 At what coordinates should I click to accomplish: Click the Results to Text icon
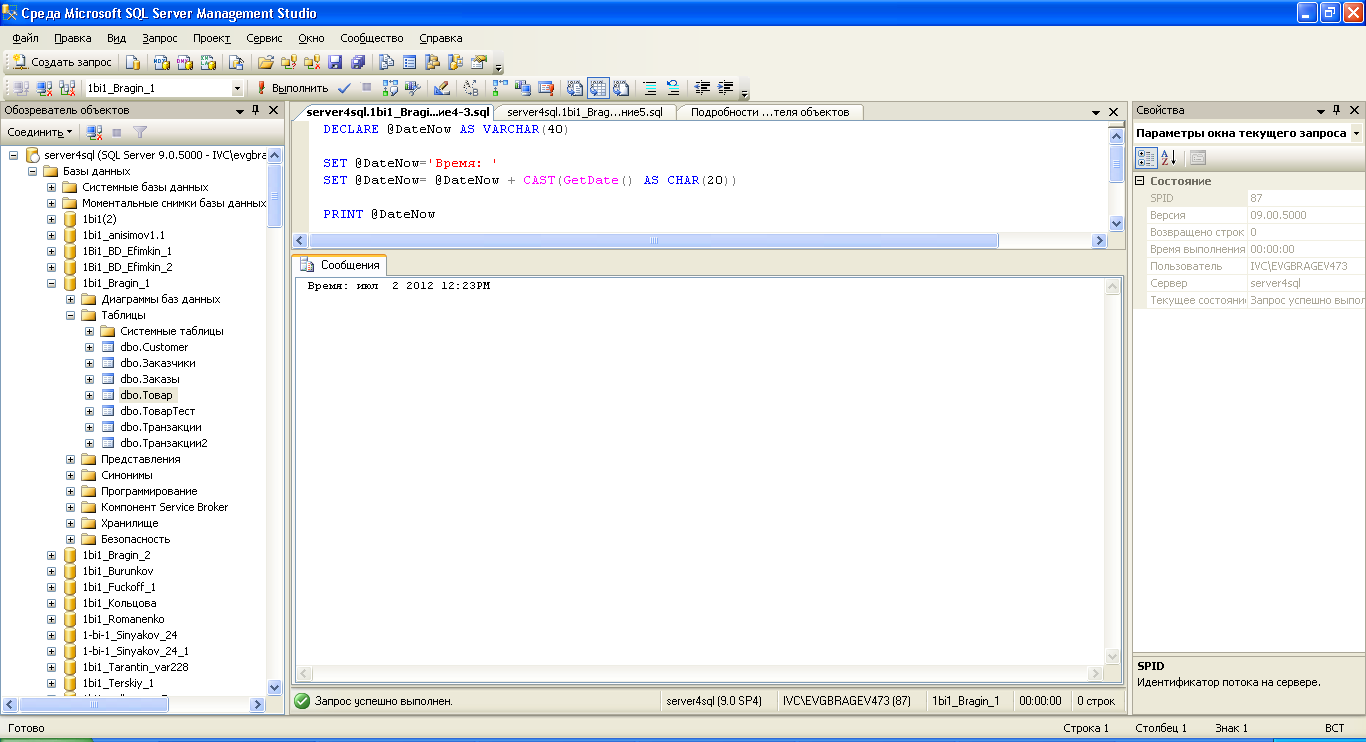(574, 88)
